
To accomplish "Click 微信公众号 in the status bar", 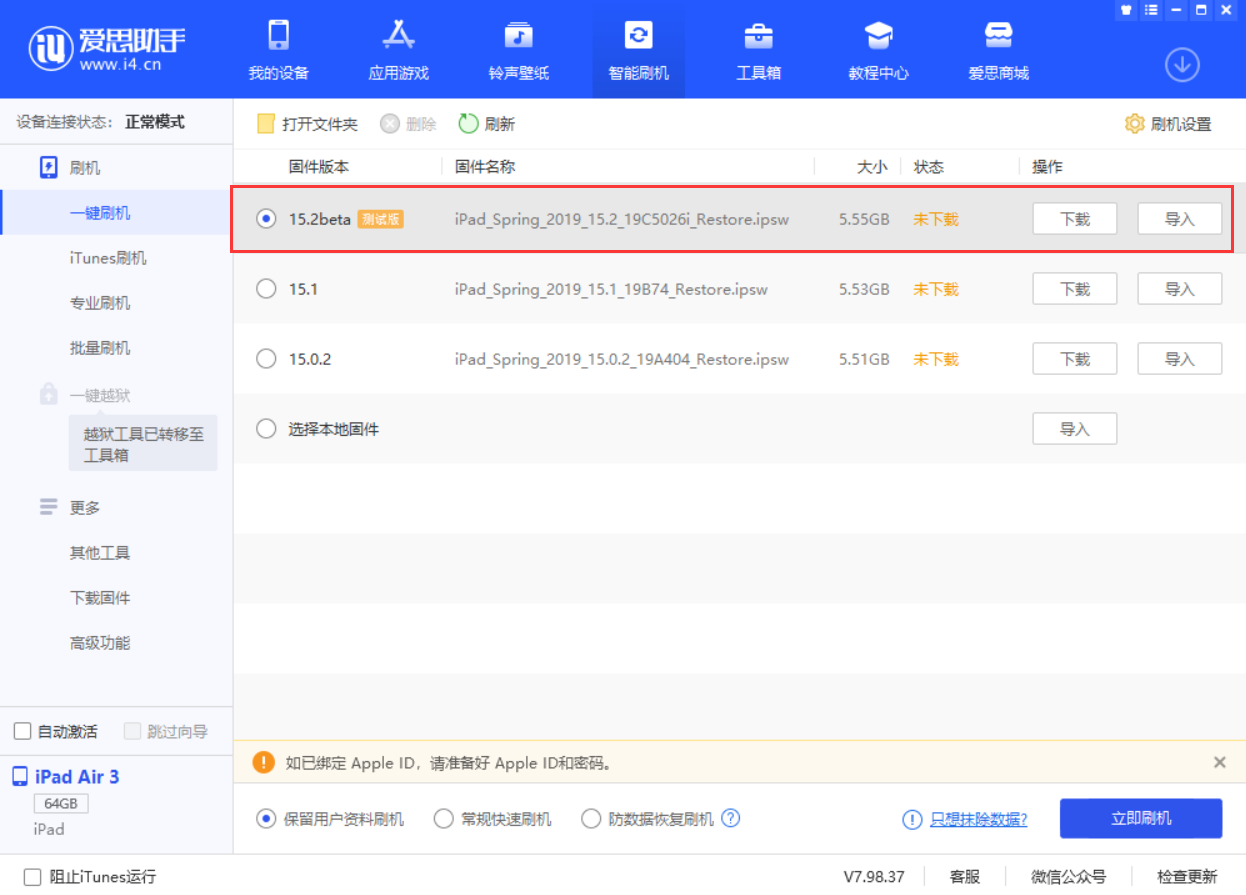I will (1069, 876).
